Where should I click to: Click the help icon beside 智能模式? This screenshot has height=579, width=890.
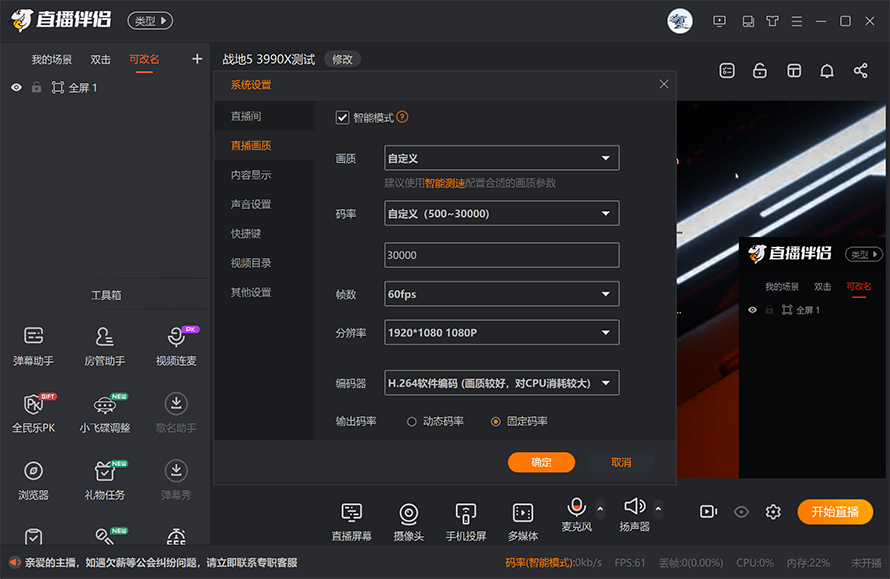402,117
